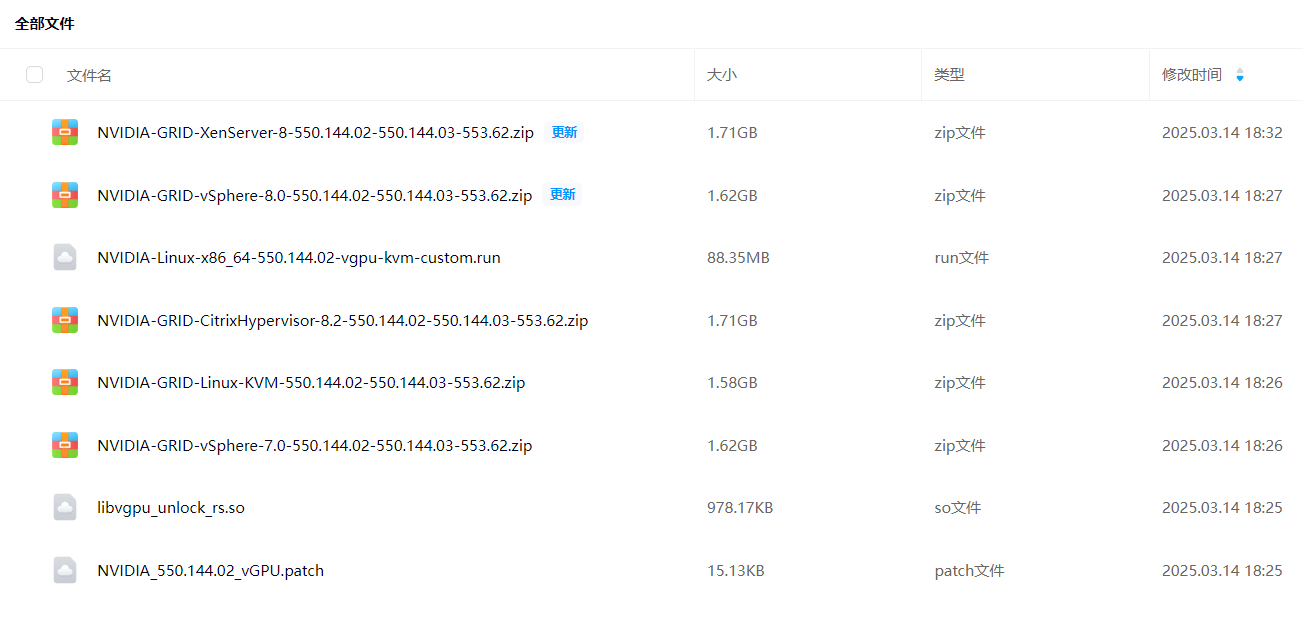Click the 15.13KB size value
Image resolution: width=1303 pixels, height=623 pixels.
736,571
